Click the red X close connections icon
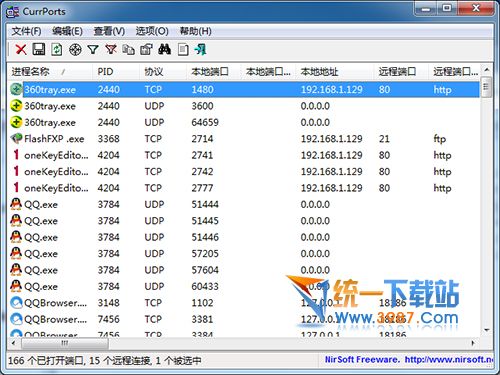The height and width of the screenshot is (375, 500). coord(21,50)
